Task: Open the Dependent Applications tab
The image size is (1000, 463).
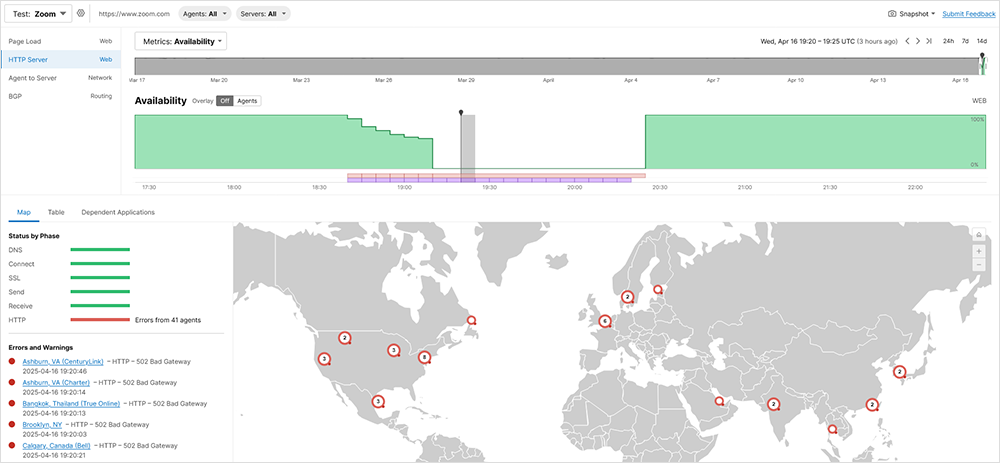Action: (118, 212)
